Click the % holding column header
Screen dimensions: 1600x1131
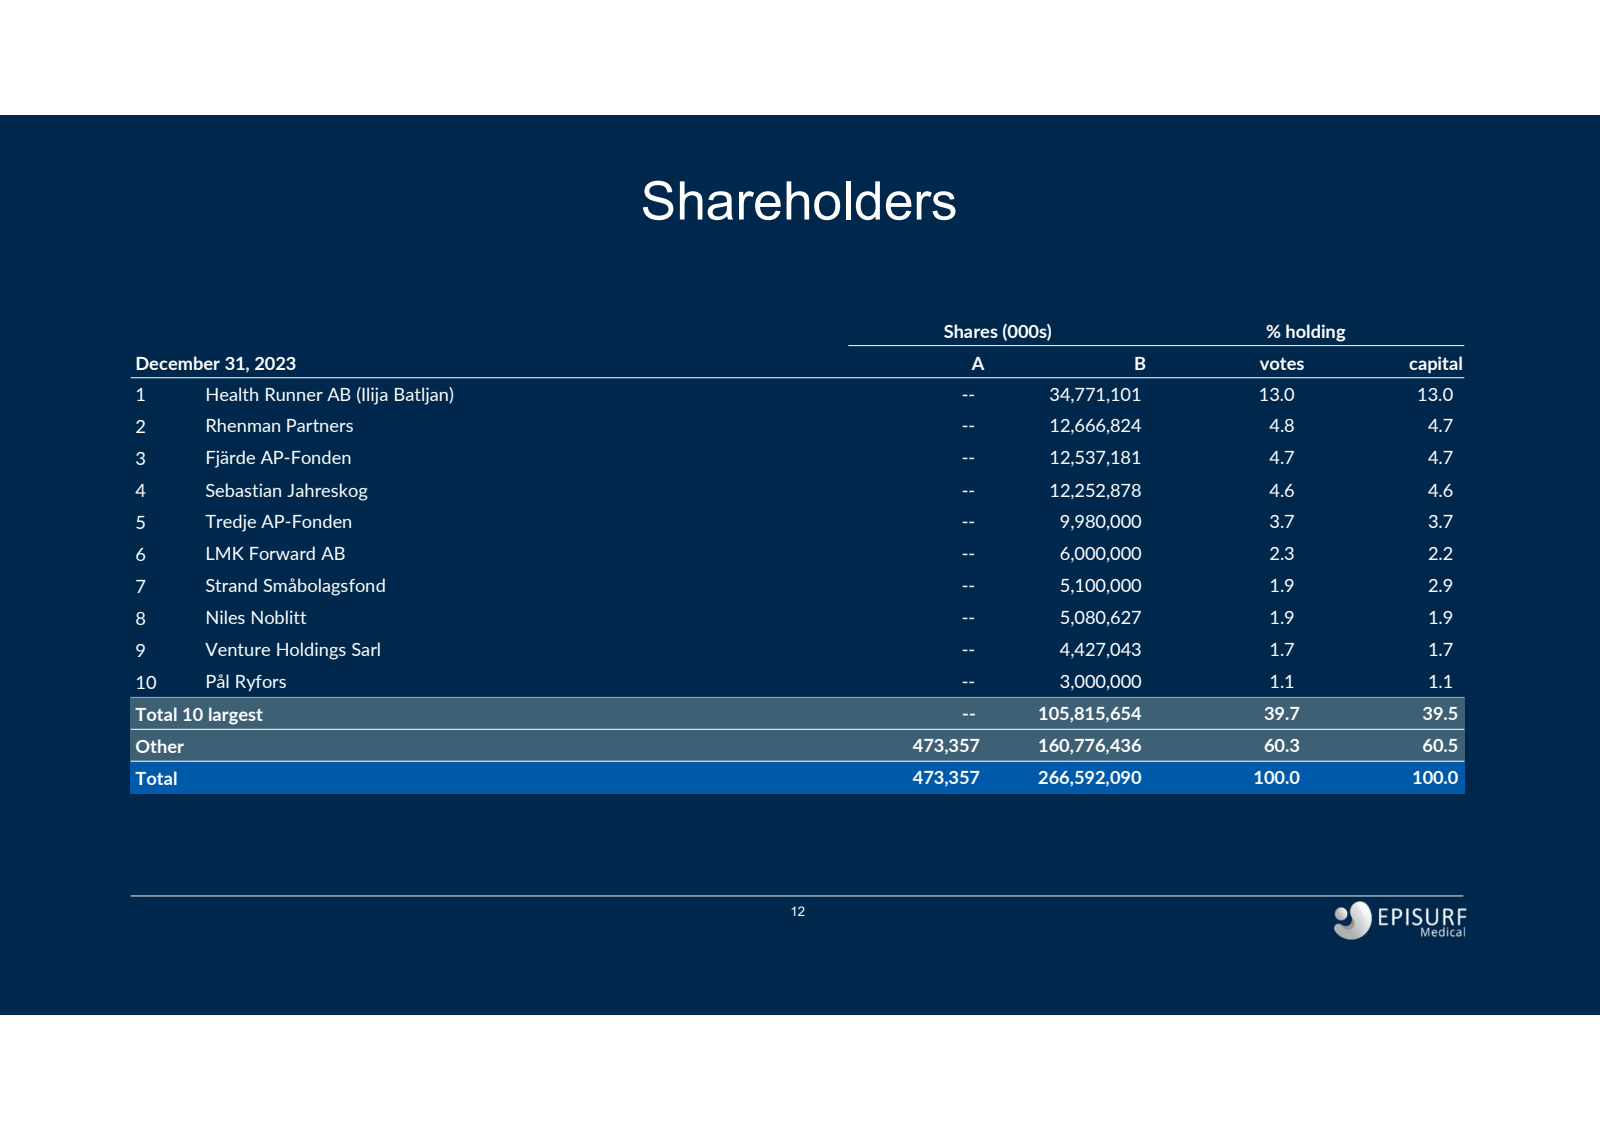coord(1305,331)
